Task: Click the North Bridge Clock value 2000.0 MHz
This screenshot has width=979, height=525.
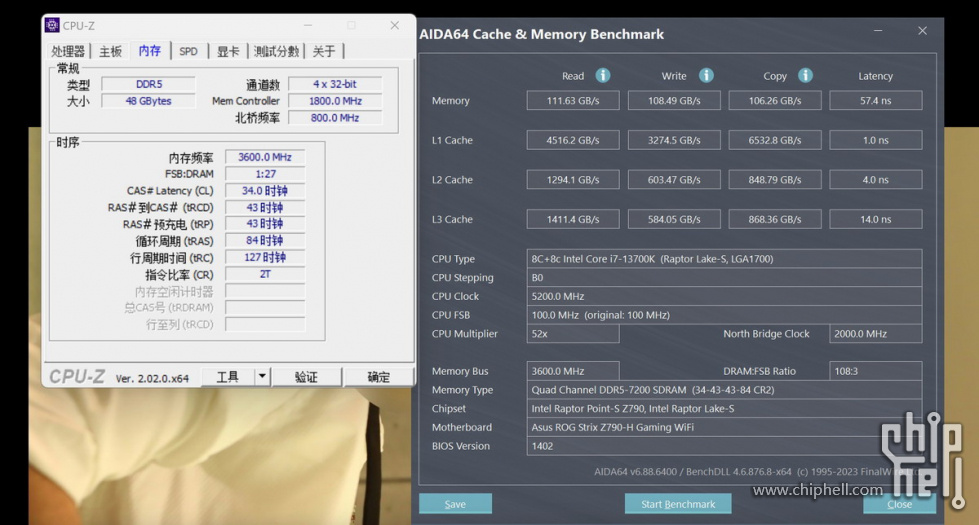Action: pyautogui.click(x=876, y=334)
